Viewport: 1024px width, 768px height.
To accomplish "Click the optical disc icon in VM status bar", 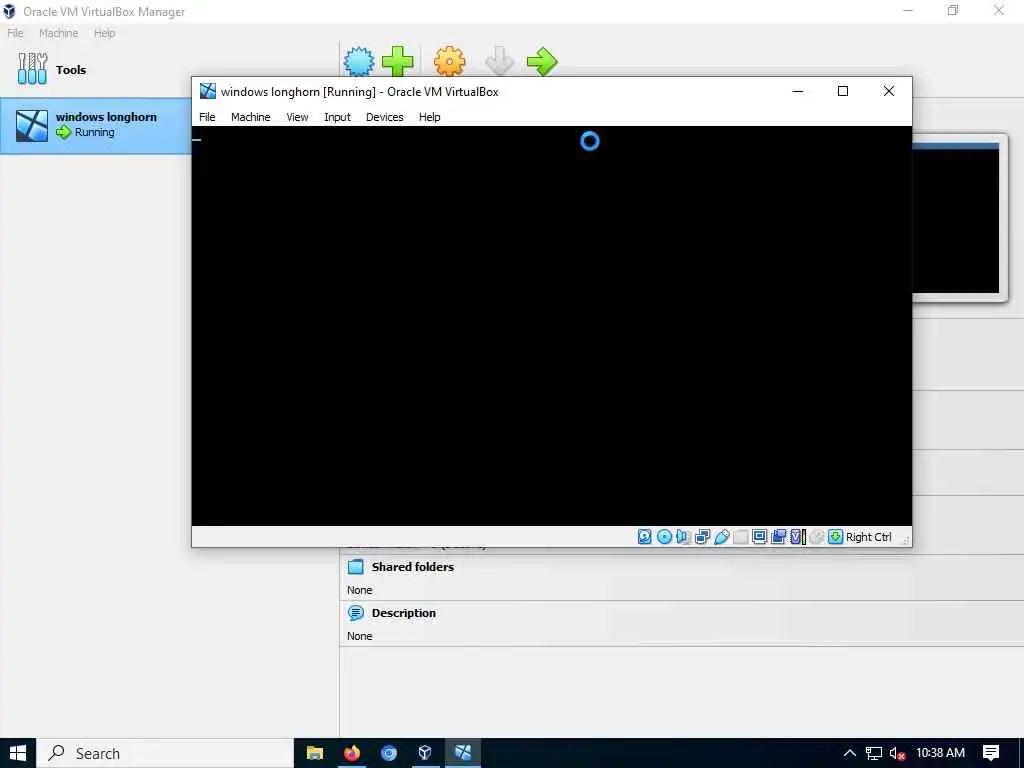I will 664,537.
